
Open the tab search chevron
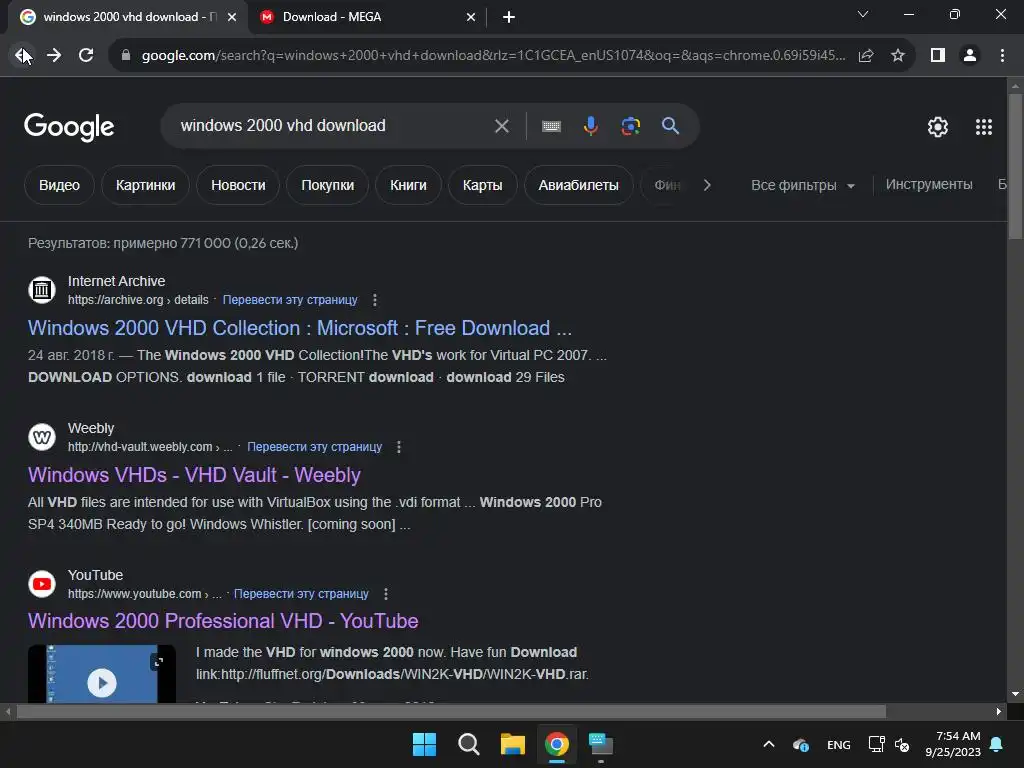click(863, 14)
